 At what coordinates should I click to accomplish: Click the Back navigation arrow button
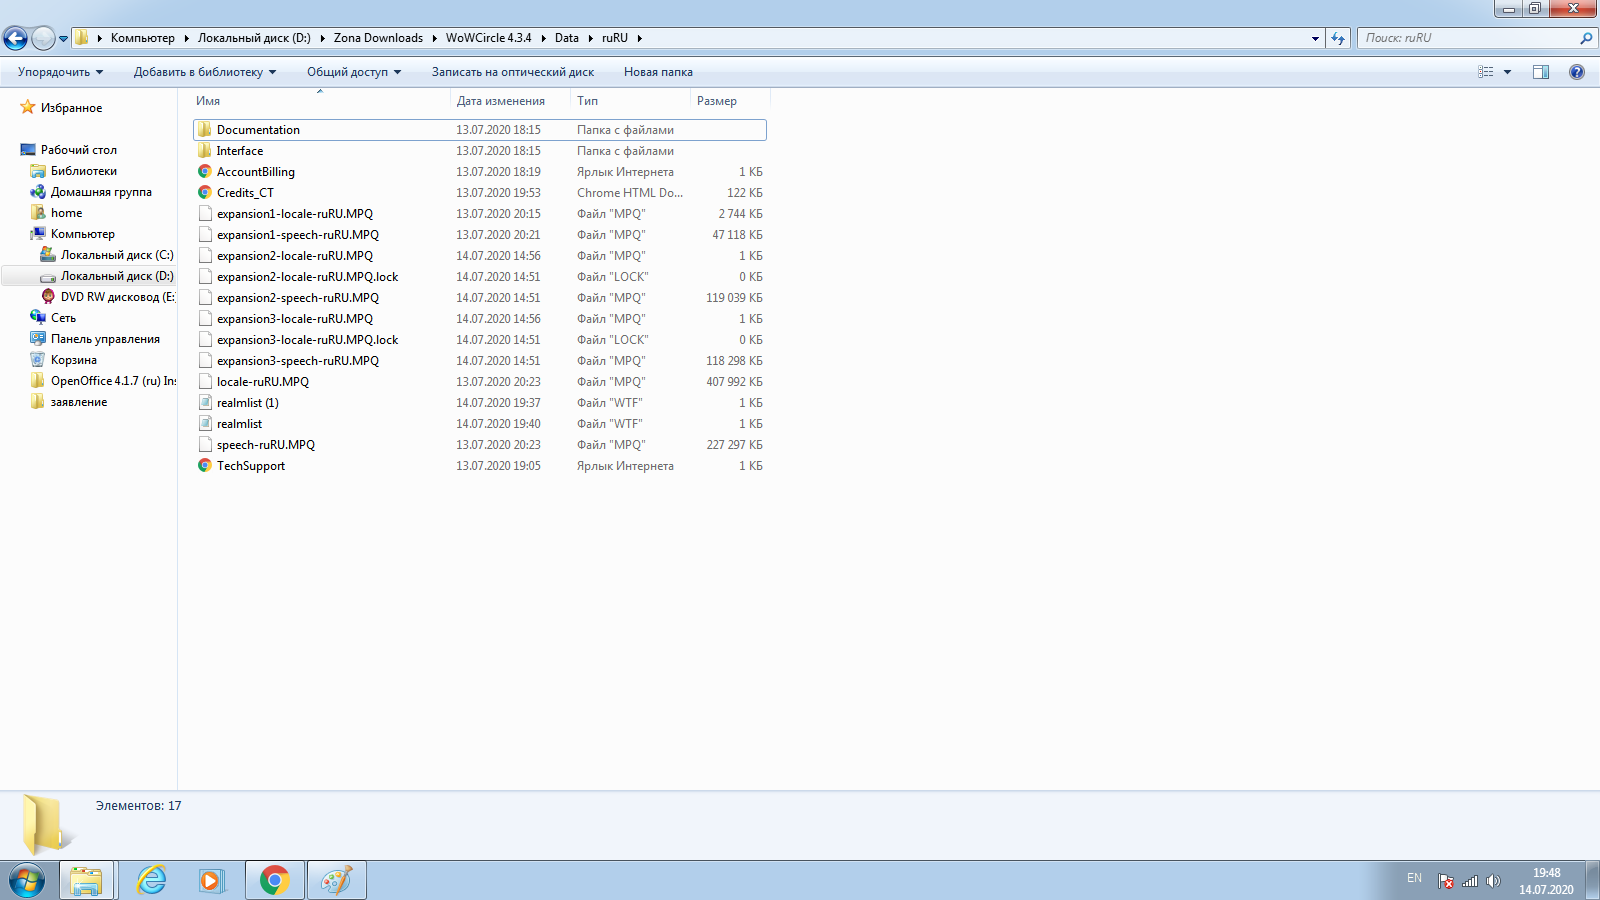click(x=16, y=39)
